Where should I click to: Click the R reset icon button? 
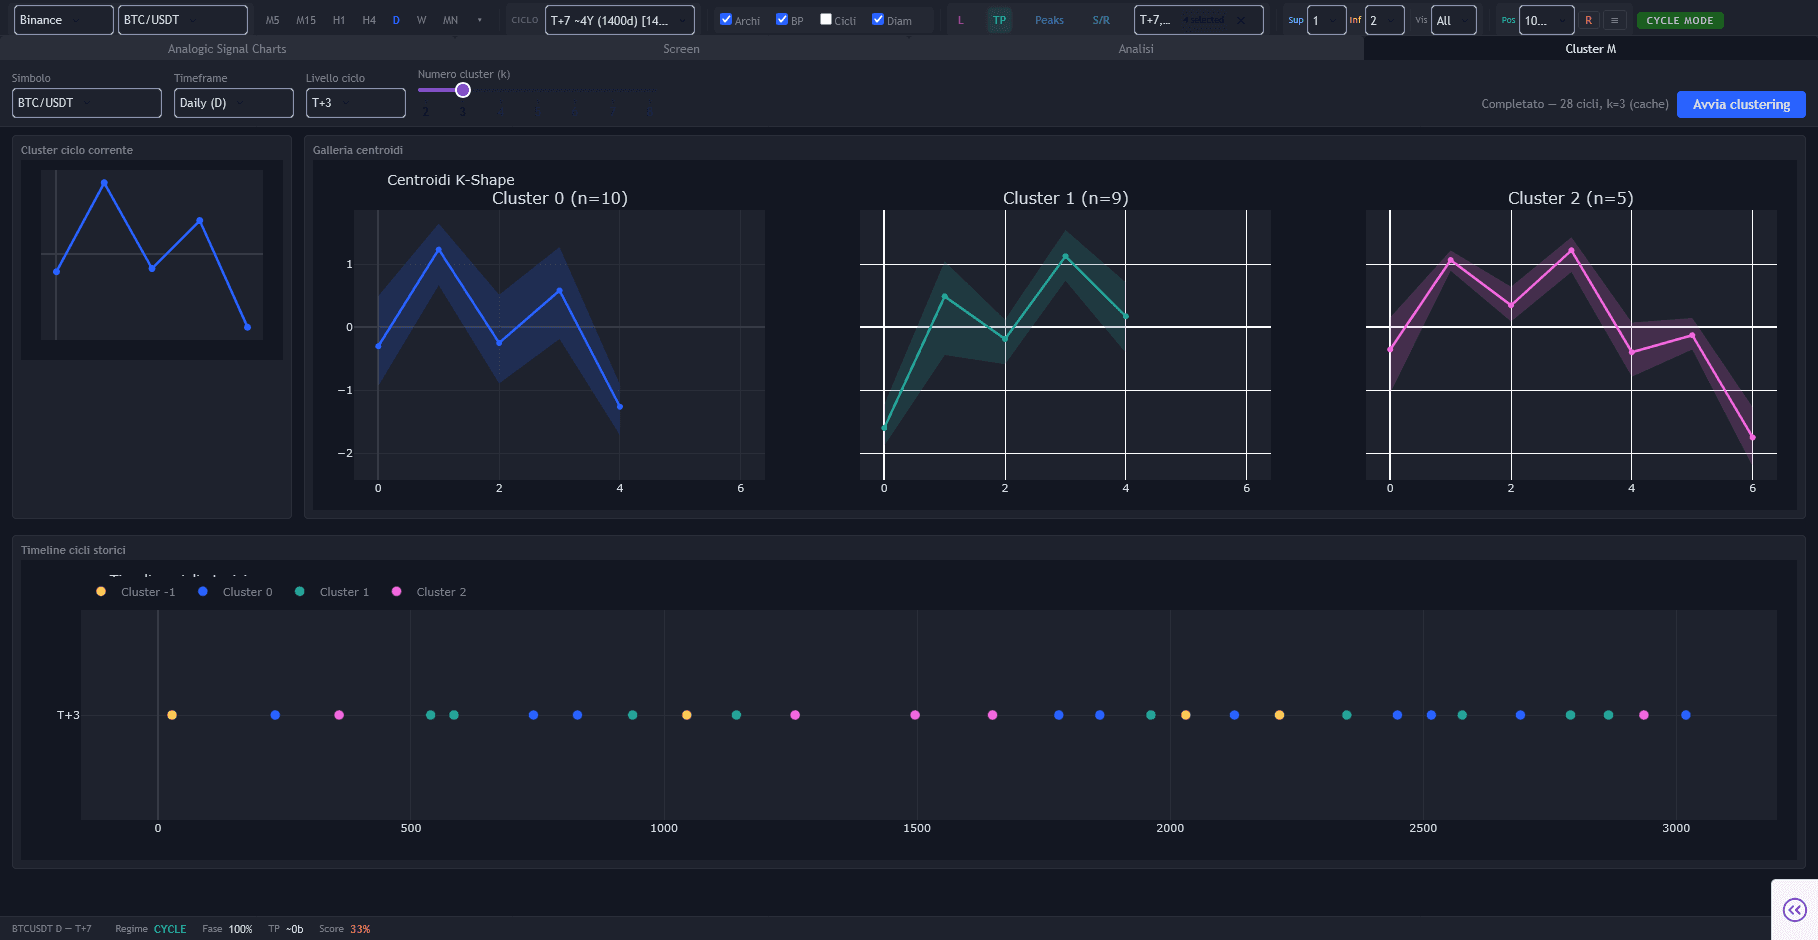click(x=1588, y=20)
